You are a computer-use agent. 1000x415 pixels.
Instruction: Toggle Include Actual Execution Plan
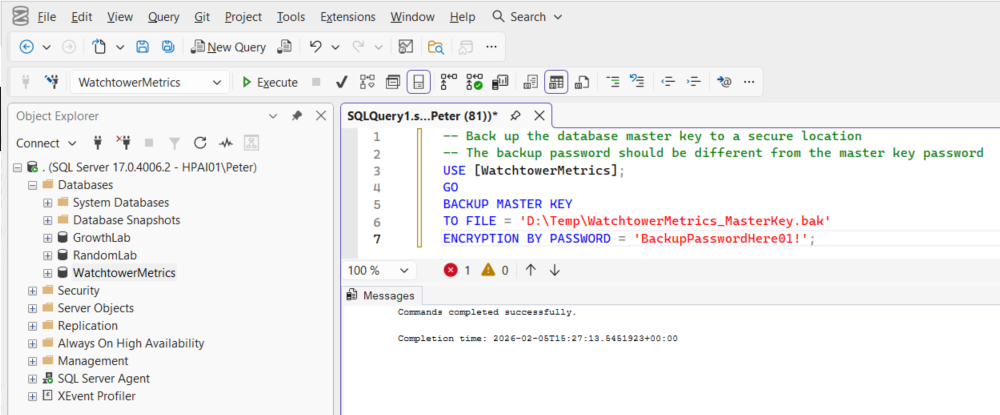click(448, 82)
